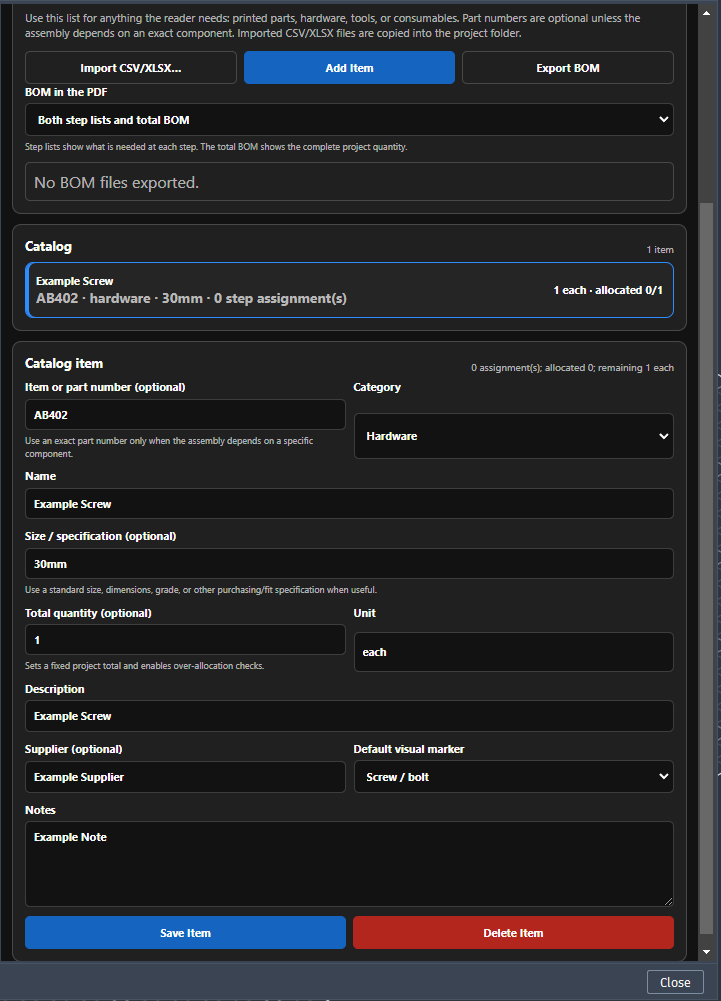Click the Save Item button
Viewport: 721px width, 1001px height.
(185, 933)
